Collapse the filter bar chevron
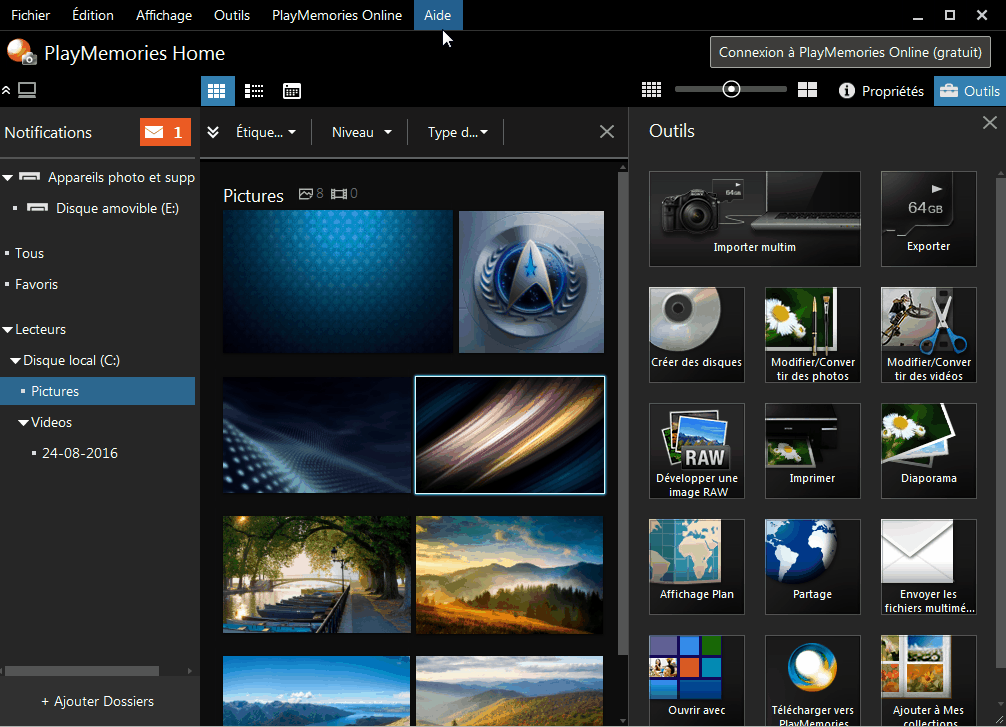The width and height of the screenshot is (1006, 727). pos(213,132)
